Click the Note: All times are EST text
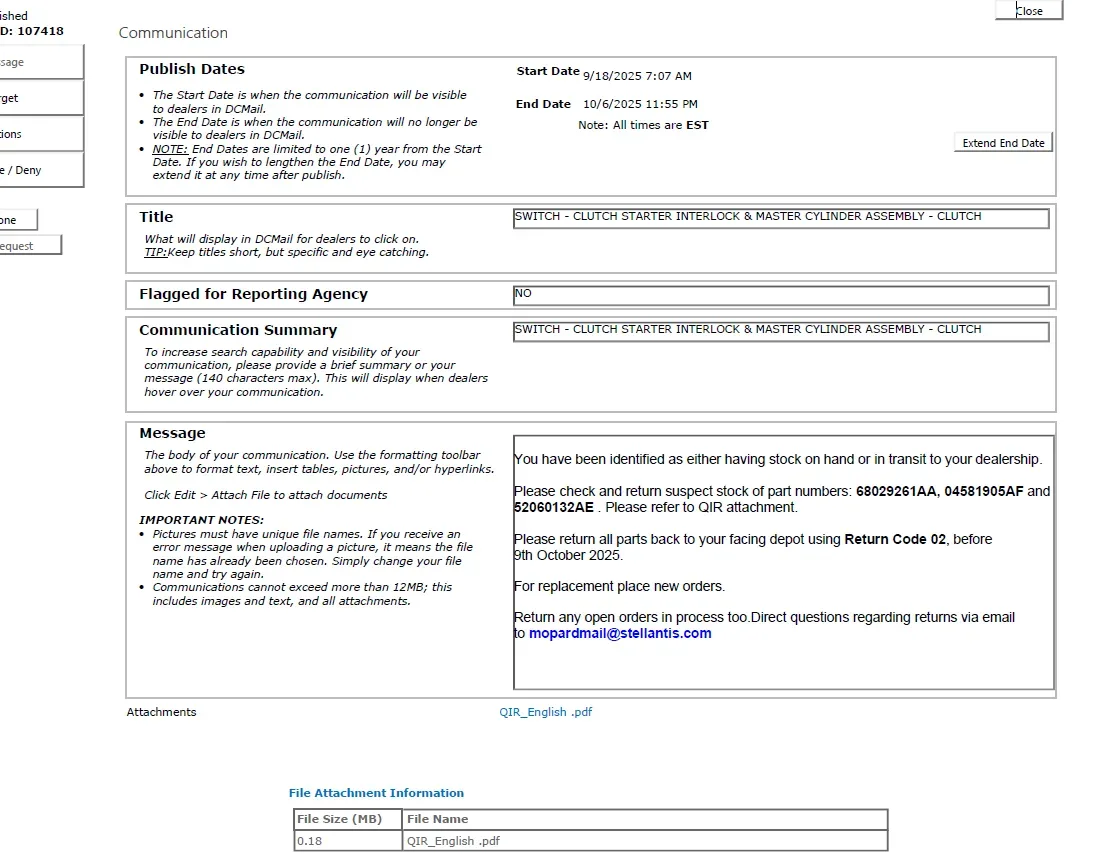The image size is (1102, 854). (643, 125)
